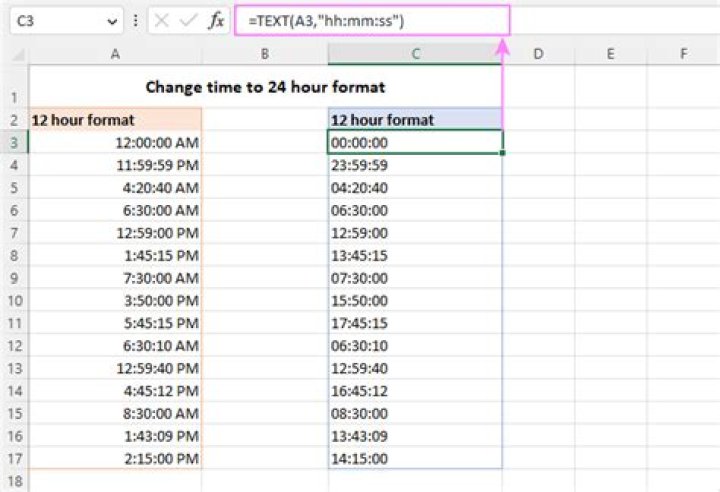Select column F header

(x=683, y=52)
